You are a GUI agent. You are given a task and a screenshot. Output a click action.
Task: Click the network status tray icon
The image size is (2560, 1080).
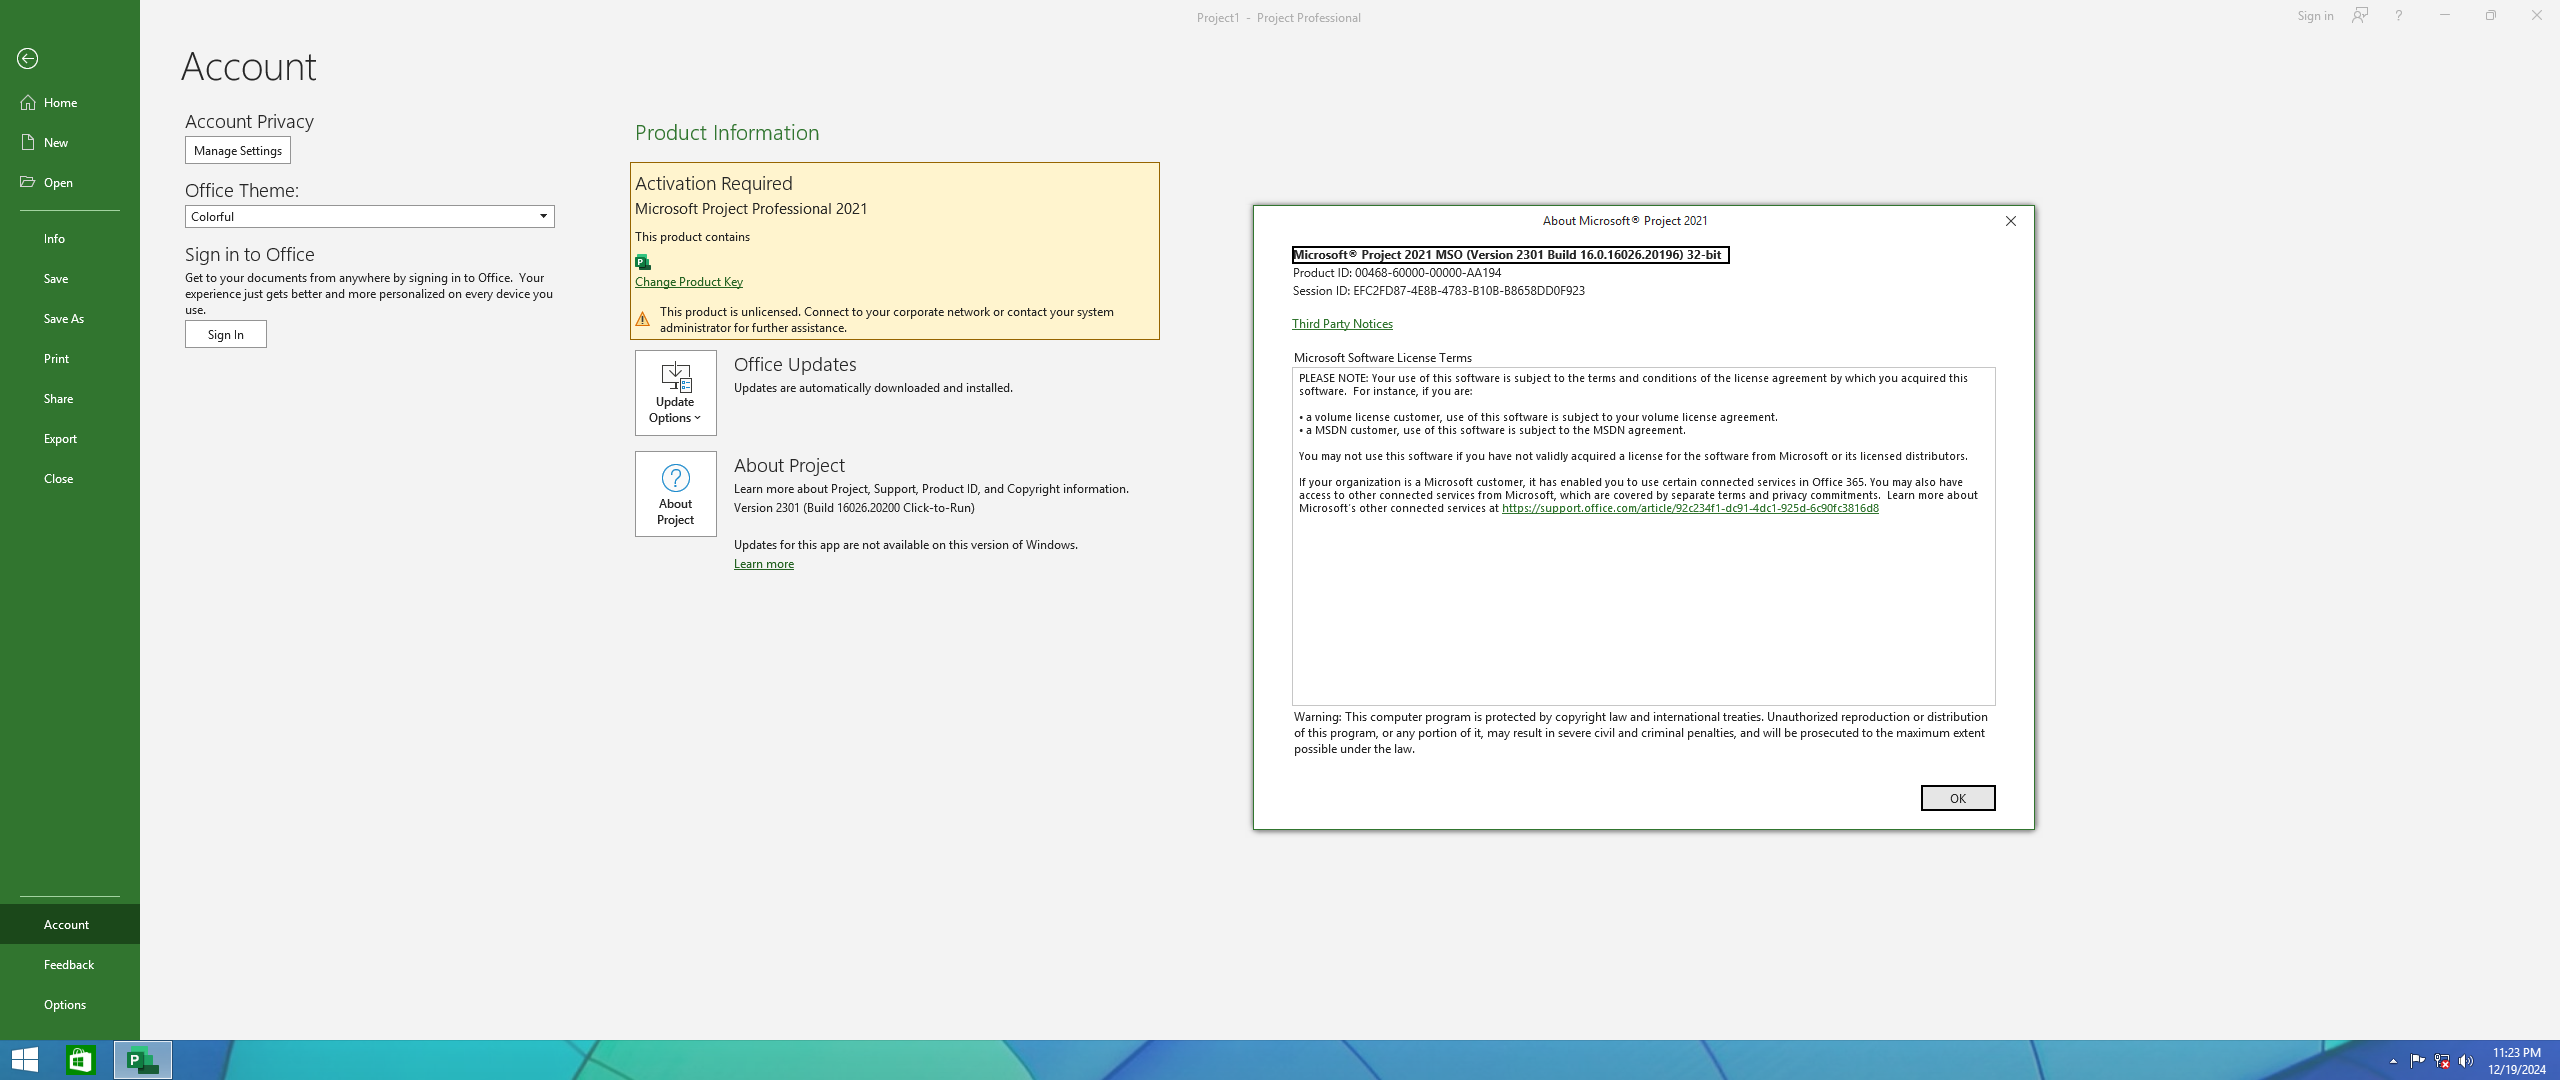tap(2442, 1061)
